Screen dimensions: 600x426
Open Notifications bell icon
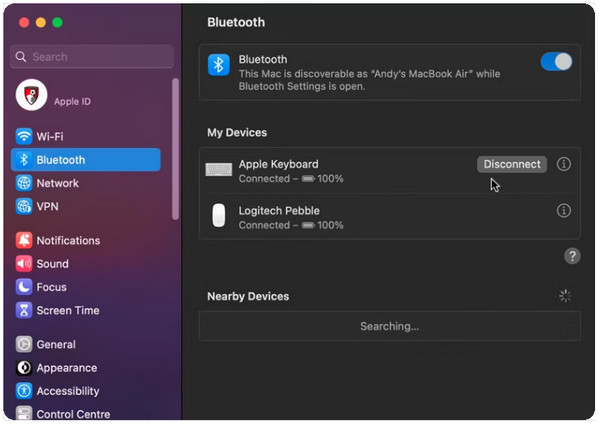24,240
